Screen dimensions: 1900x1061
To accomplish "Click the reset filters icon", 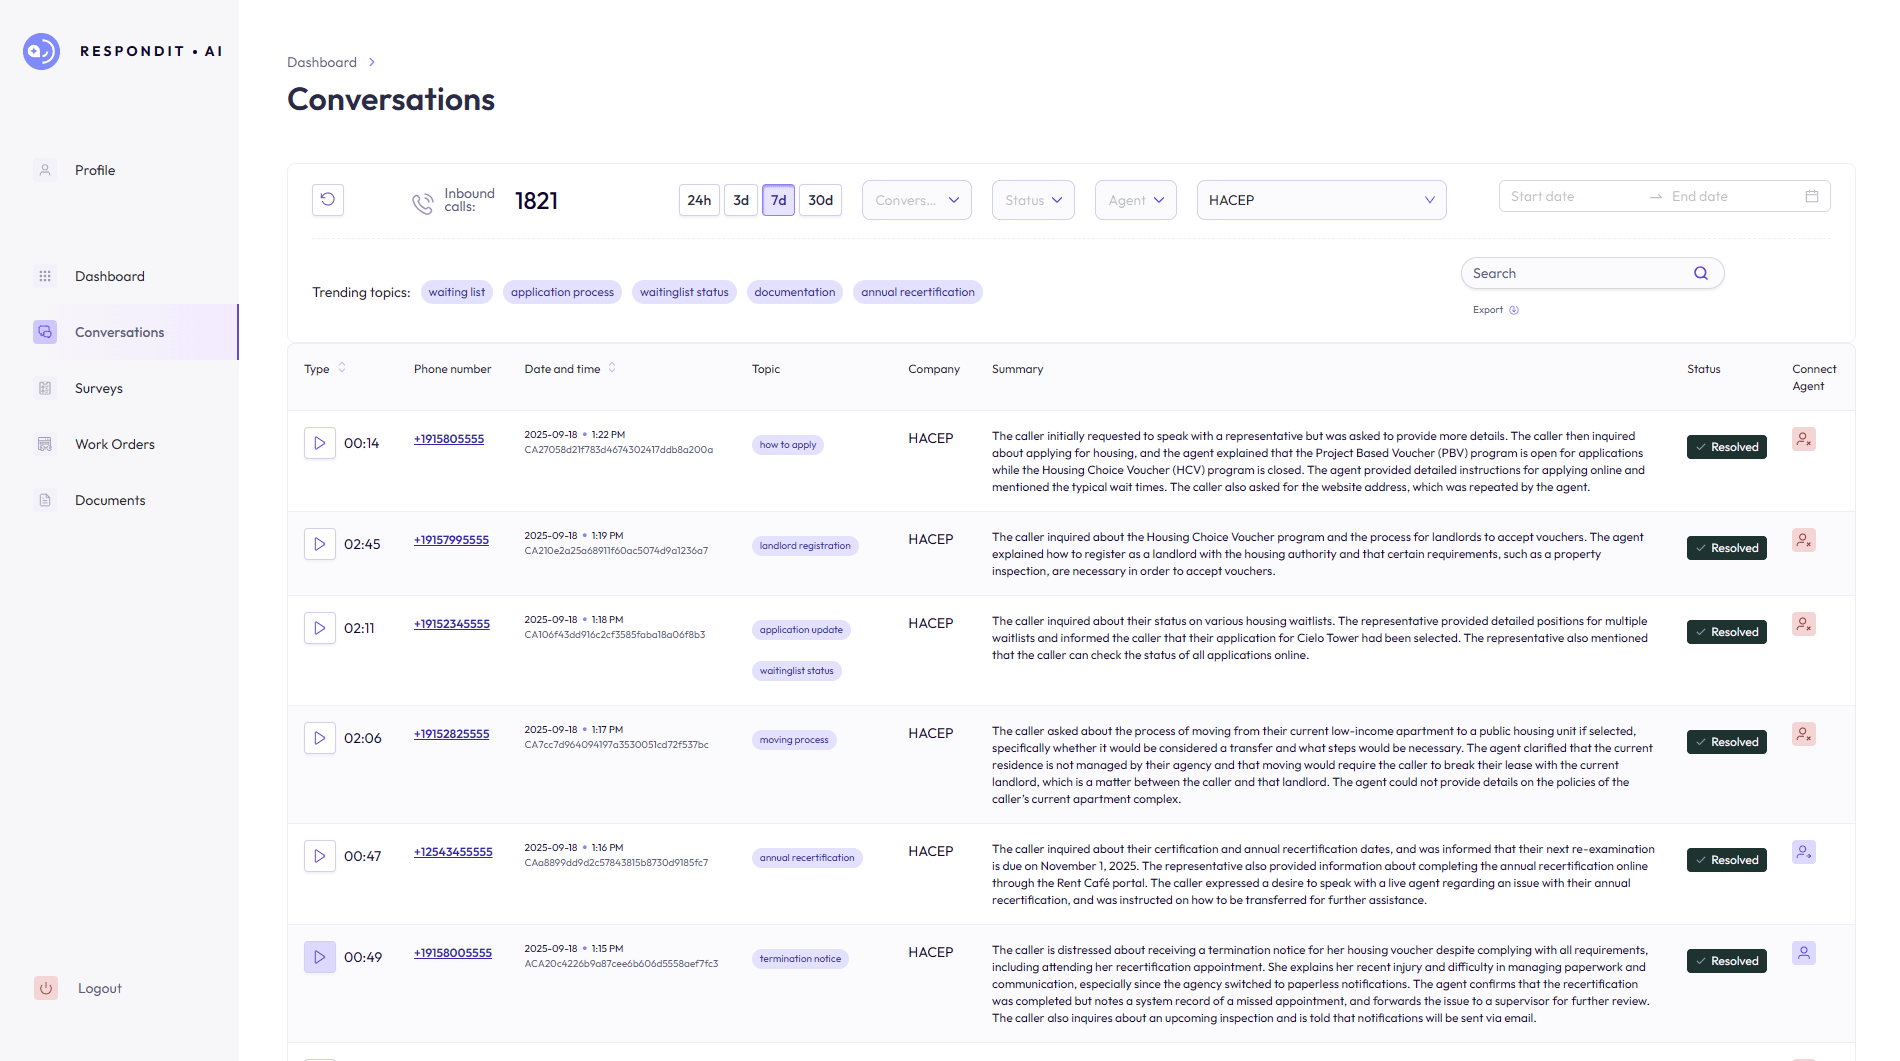I will point(327,200).
